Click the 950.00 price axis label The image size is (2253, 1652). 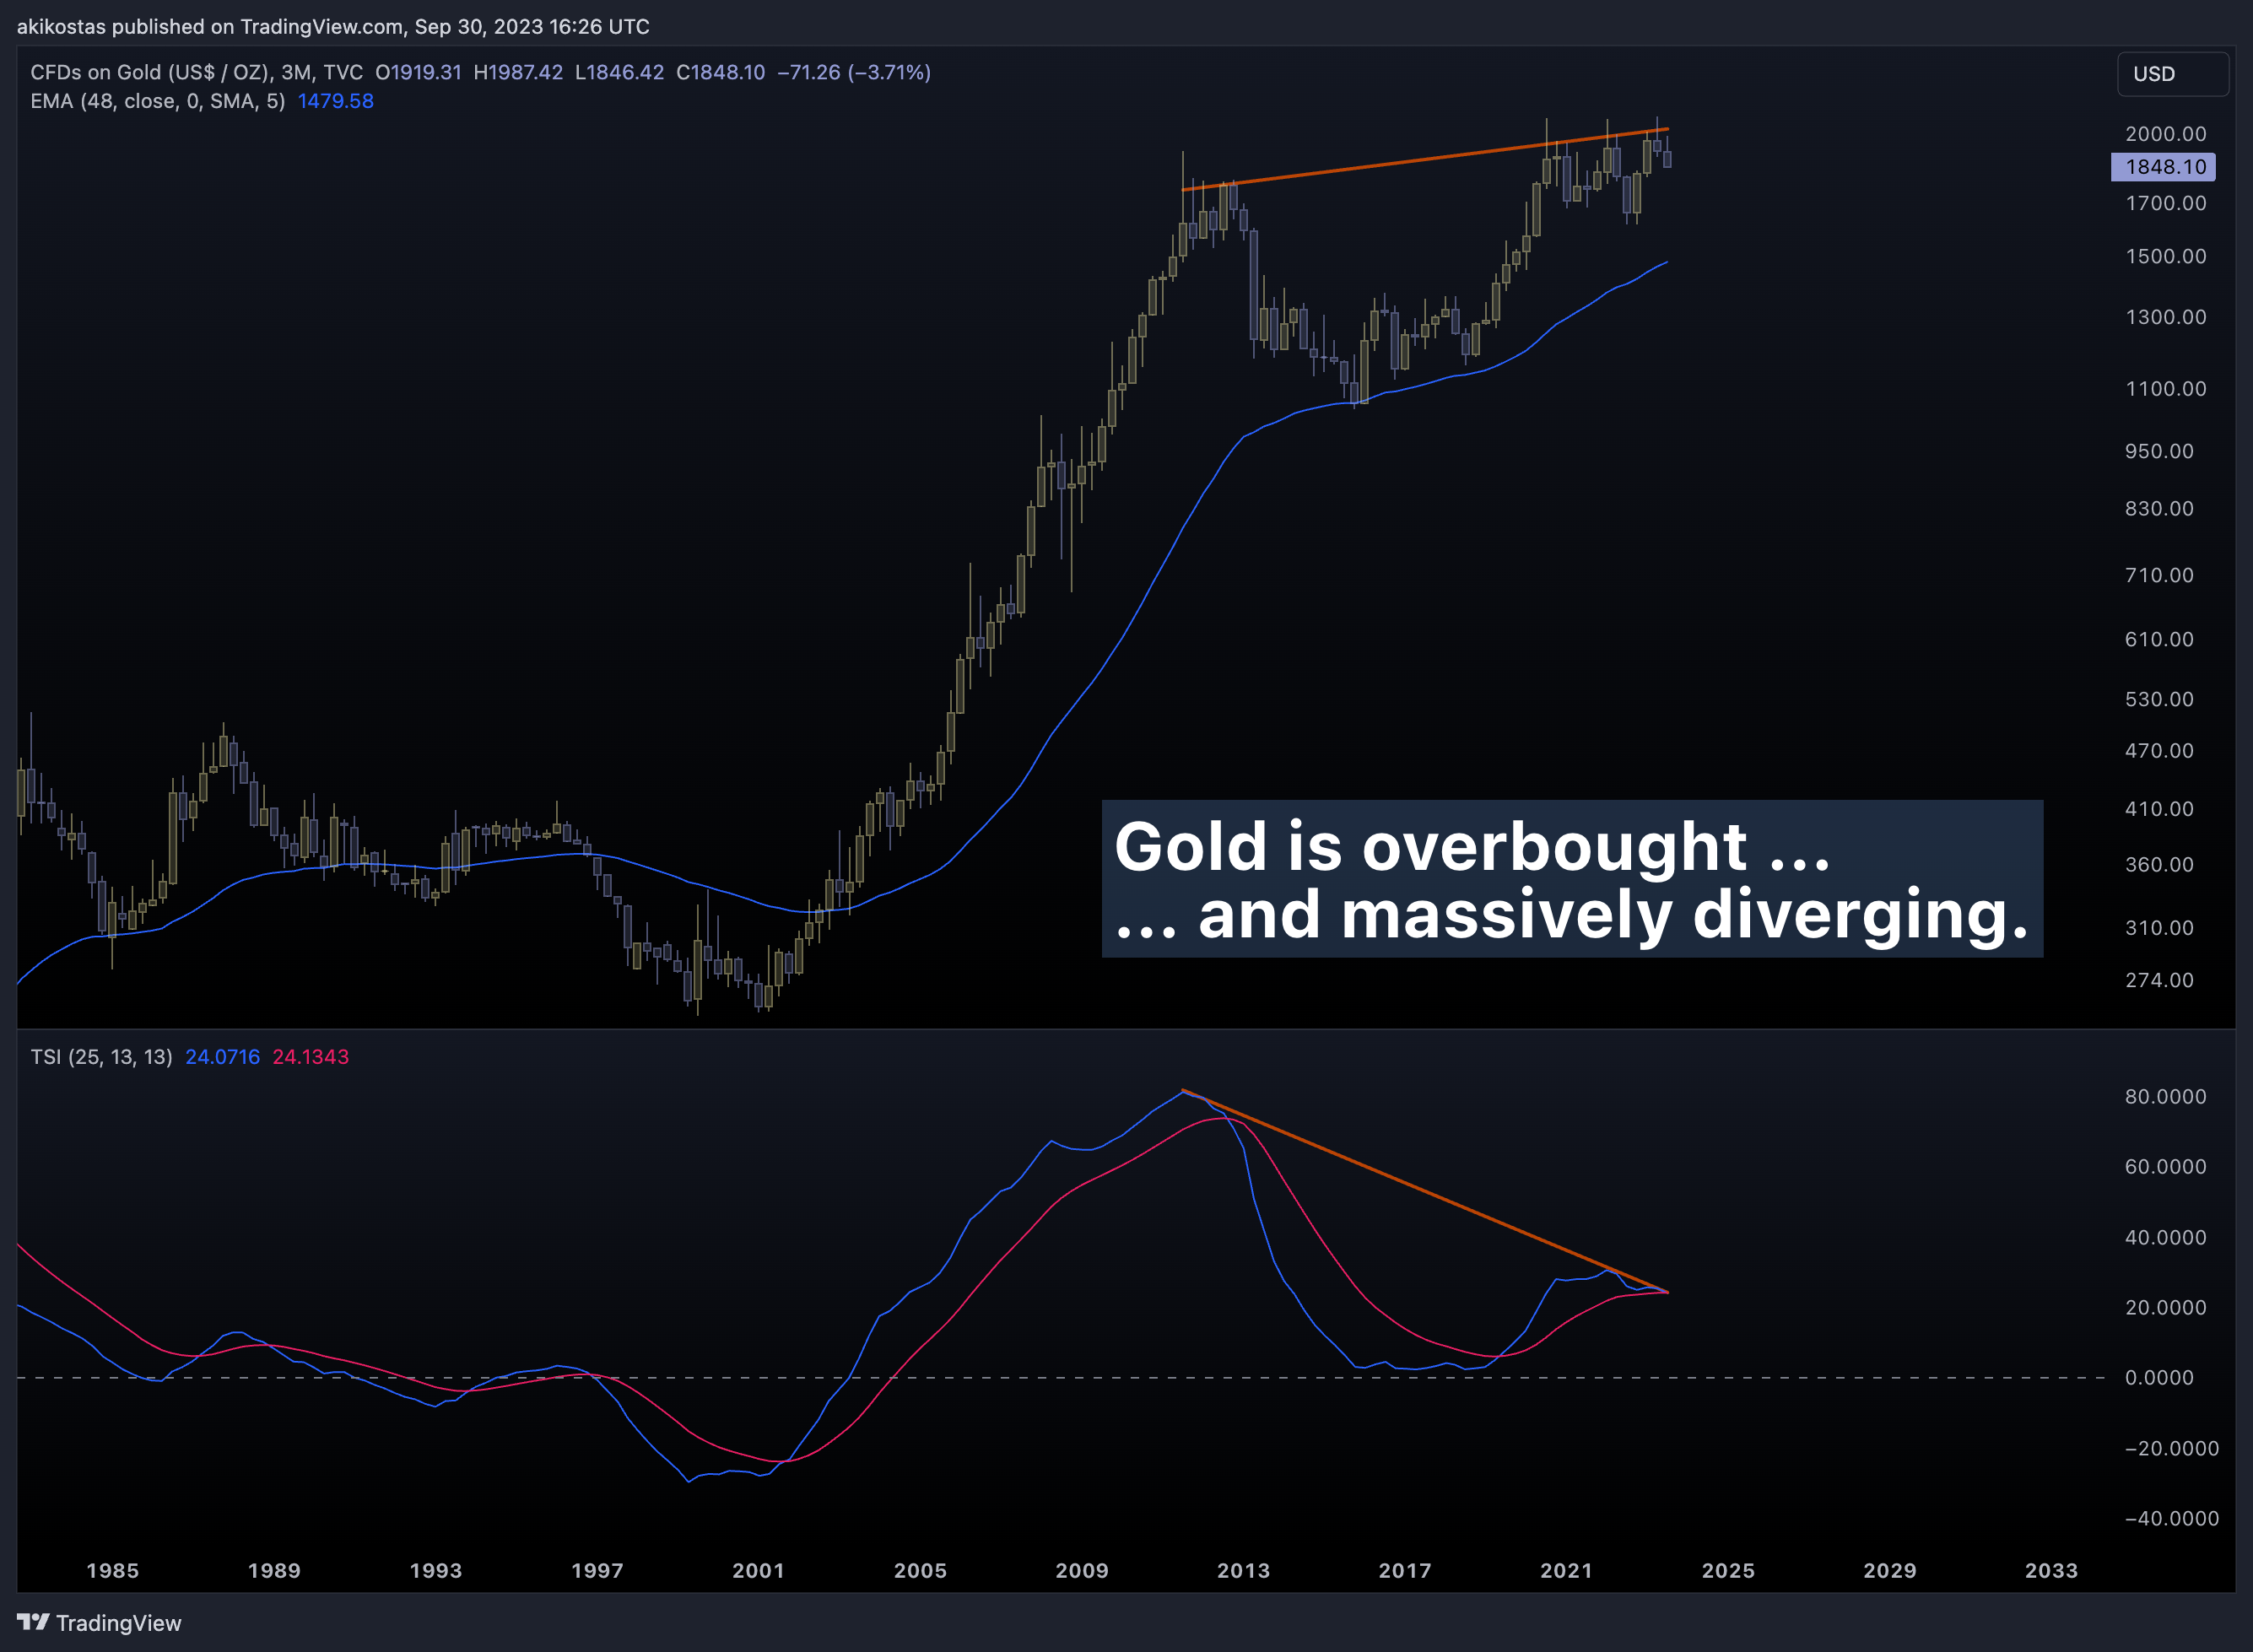pyautogui.click(x=2159, y=451)
